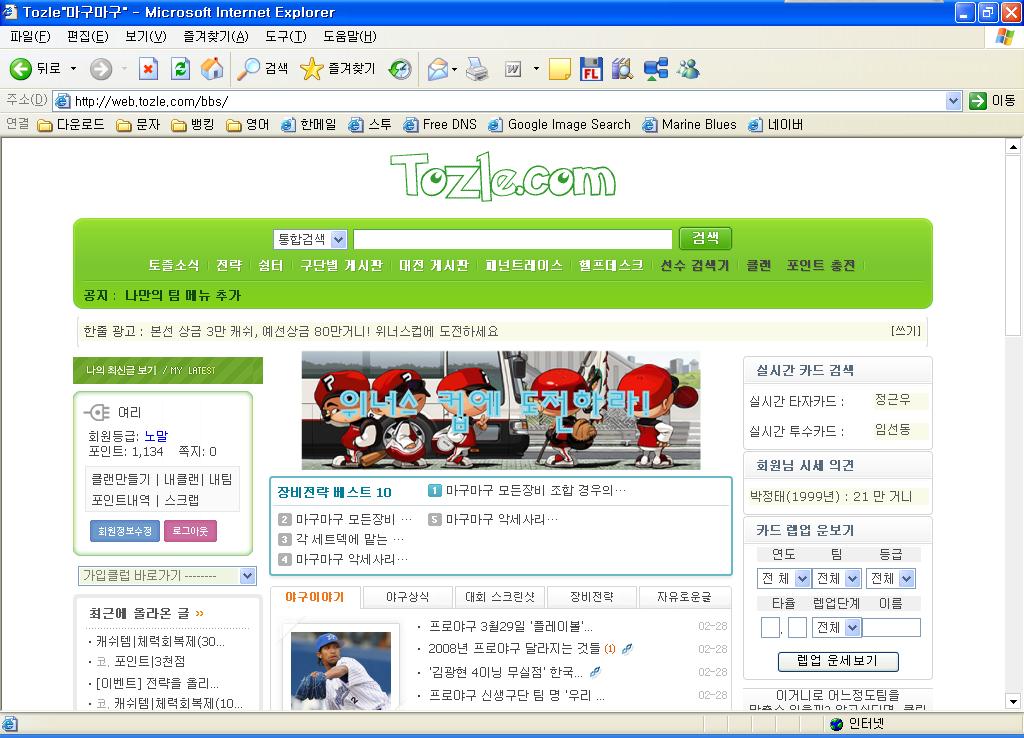This screenshot has height=738, width=1024.
Task: Switch to the 야구상식 tab
Action: tap(408, 597)
